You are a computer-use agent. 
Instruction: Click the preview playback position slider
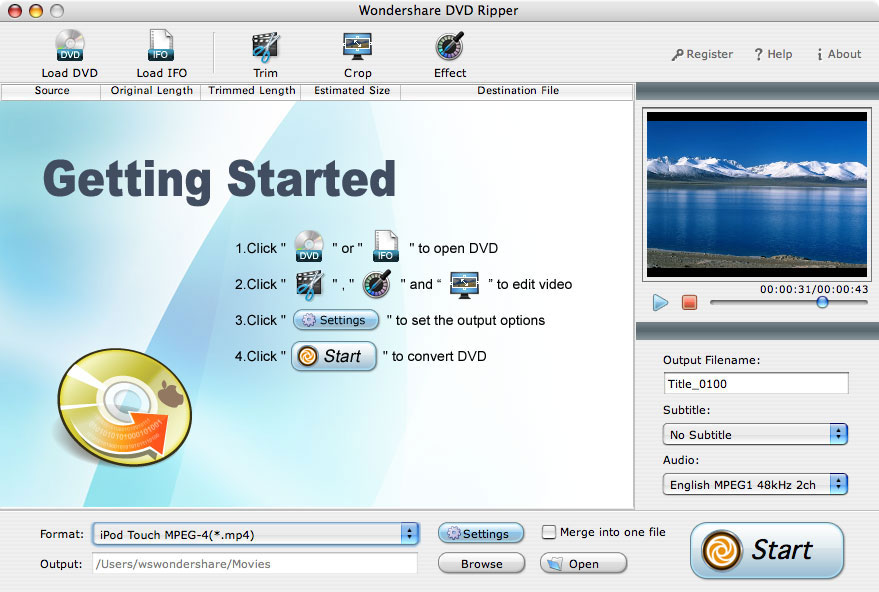click(x=789, y=303)
